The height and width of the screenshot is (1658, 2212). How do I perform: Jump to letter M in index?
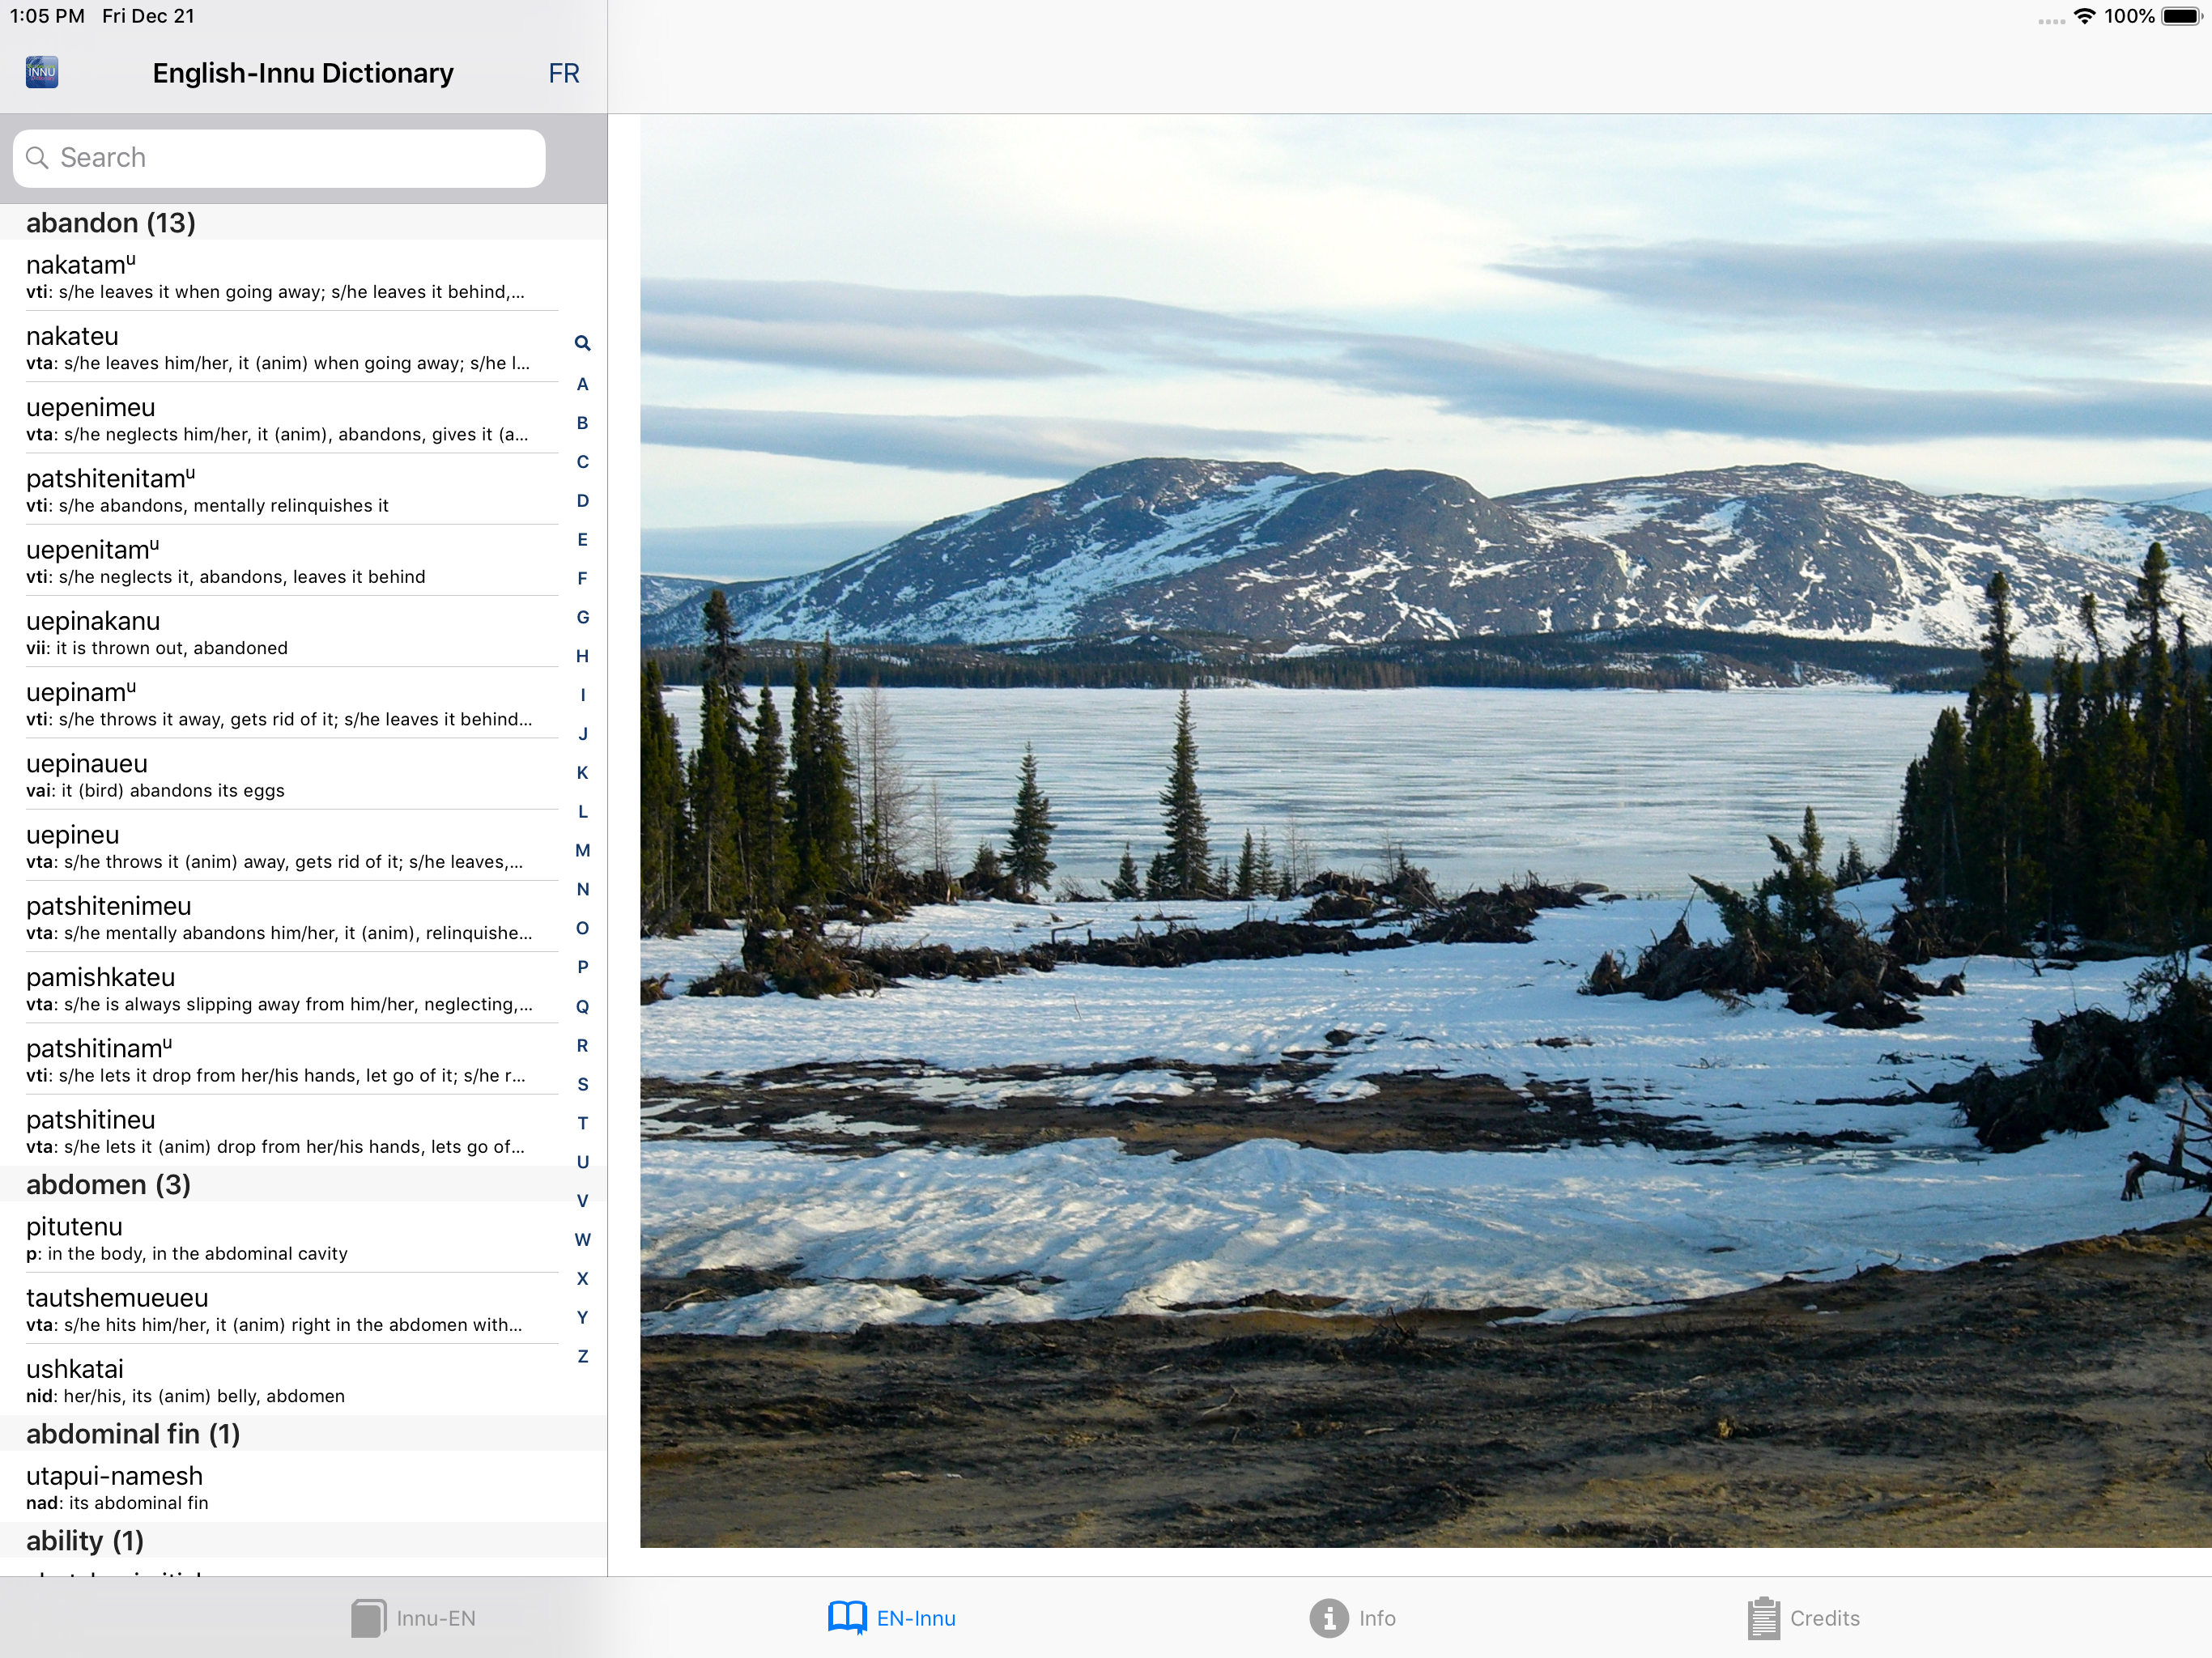582,850
